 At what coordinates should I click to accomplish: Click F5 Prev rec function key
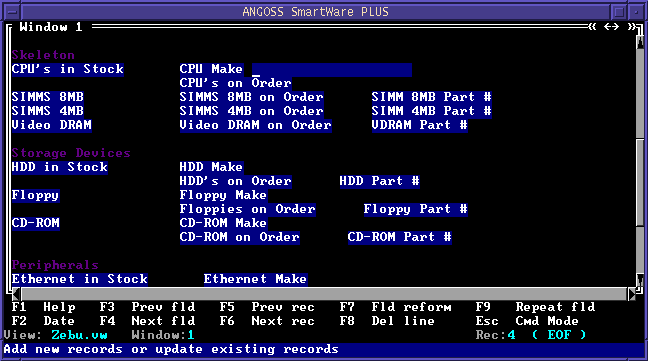[x=267, y=307]
